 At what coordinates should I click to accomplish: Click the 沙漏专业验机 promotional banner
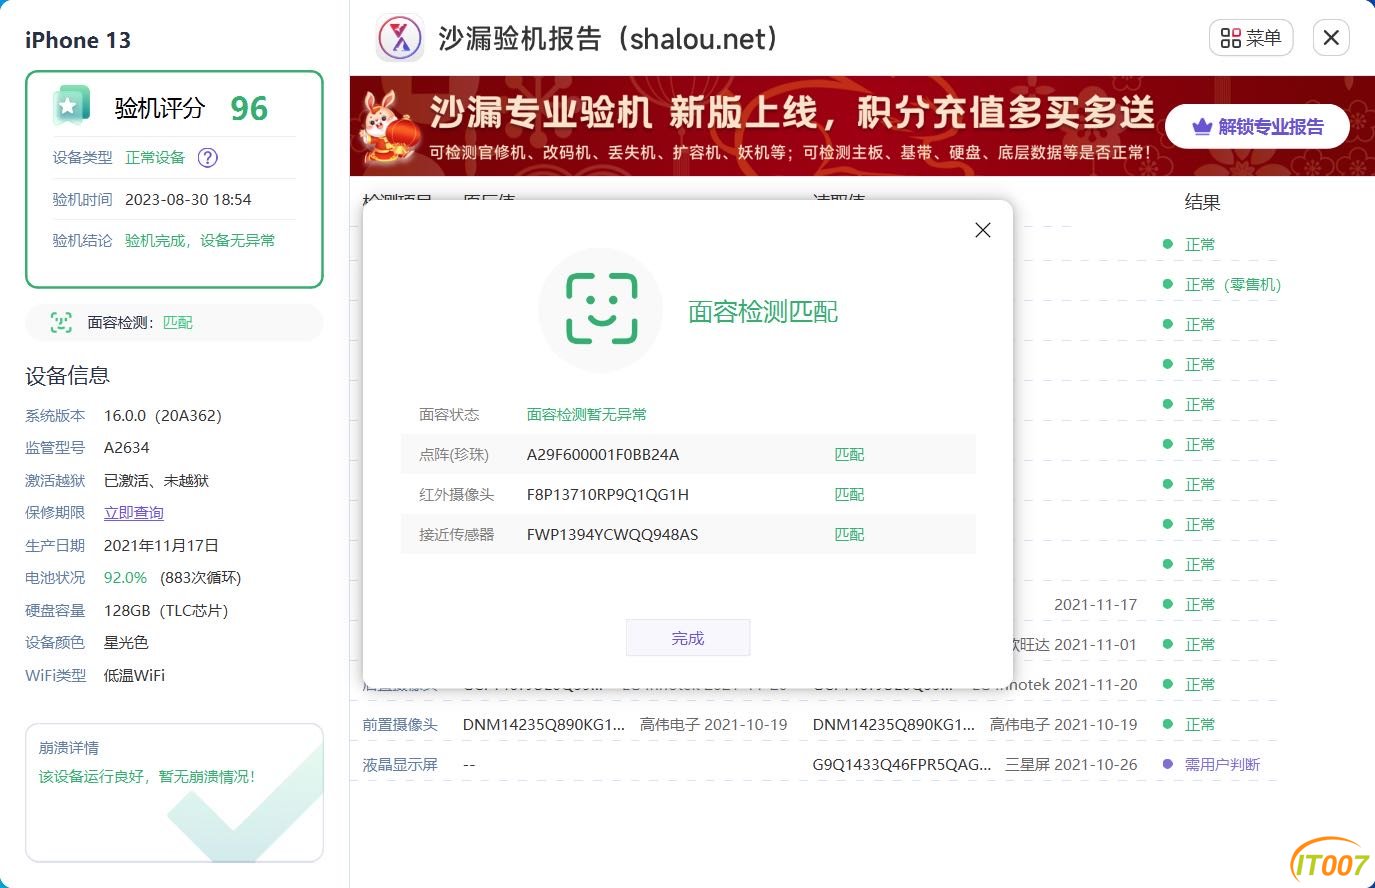862,126
